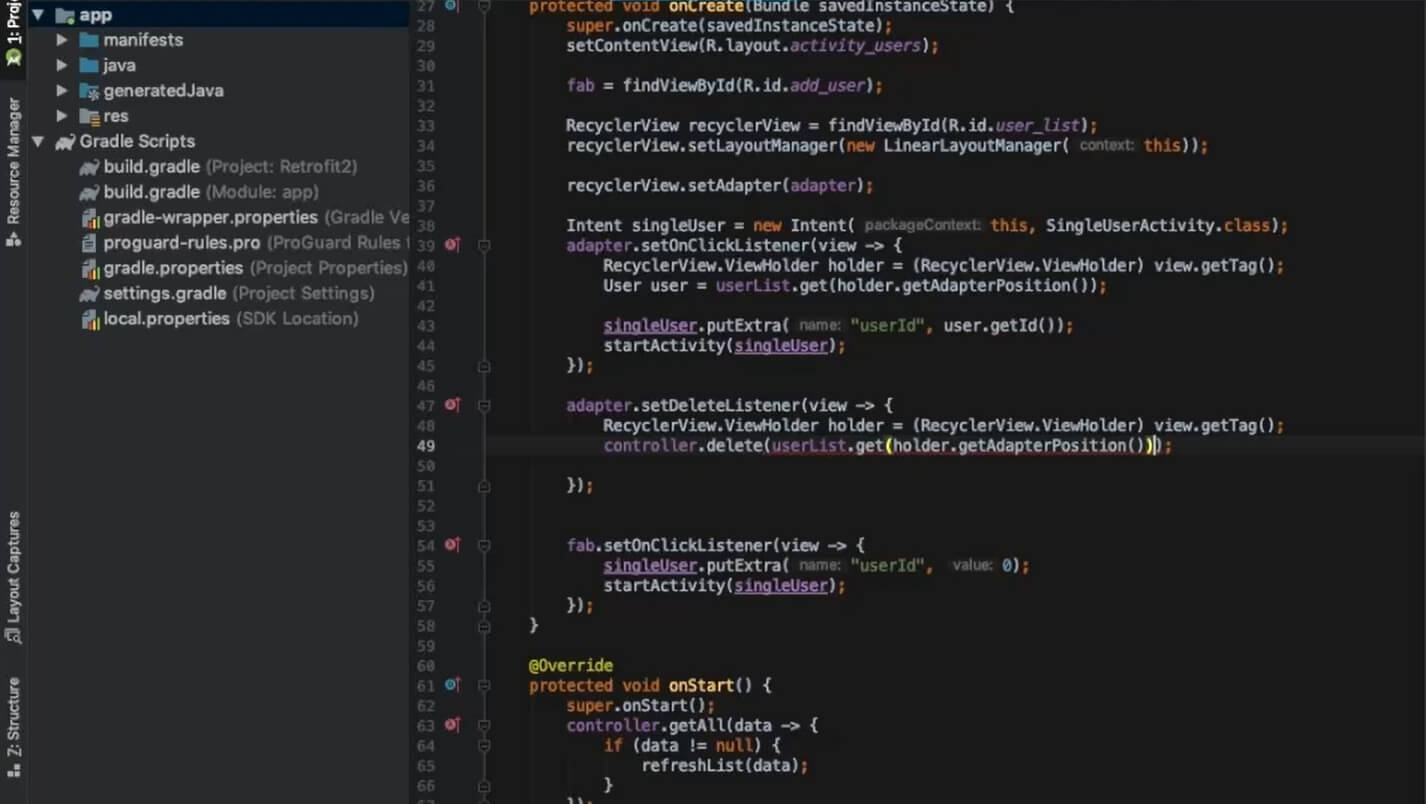This screenshot has width=1426, height=804.
Task: Click the @Override annotation on line 60
Action: 571,666
